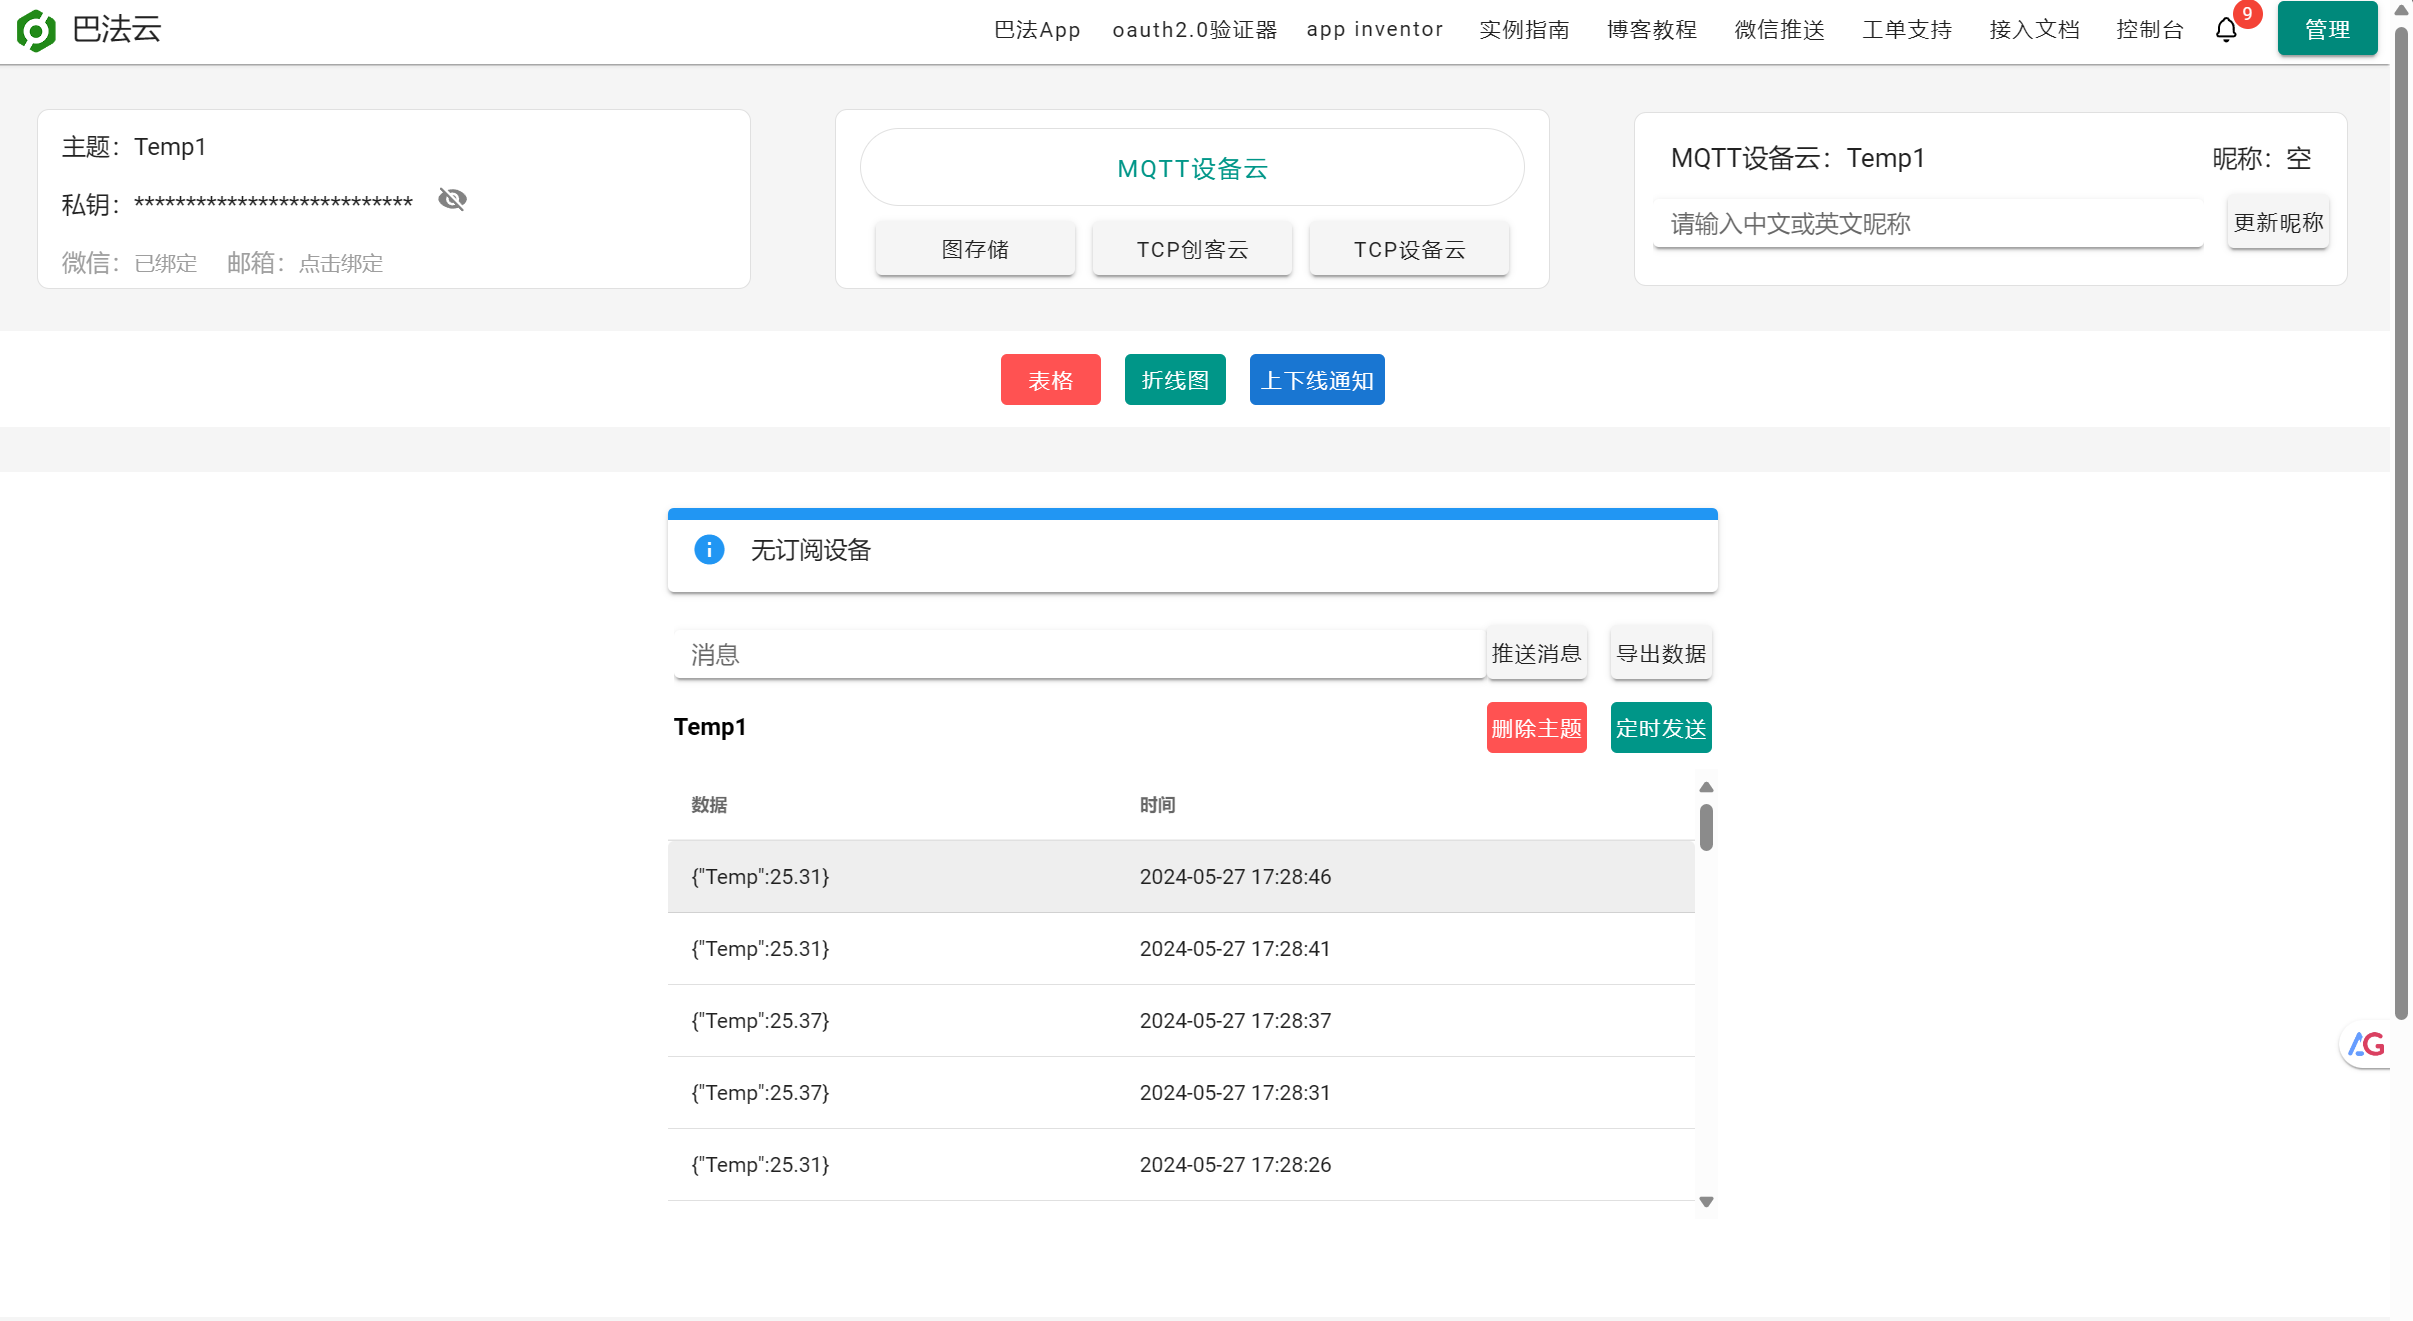Open 博客教程 nav item
Screen dimensions: 2413x1321
click(1652, 30)
